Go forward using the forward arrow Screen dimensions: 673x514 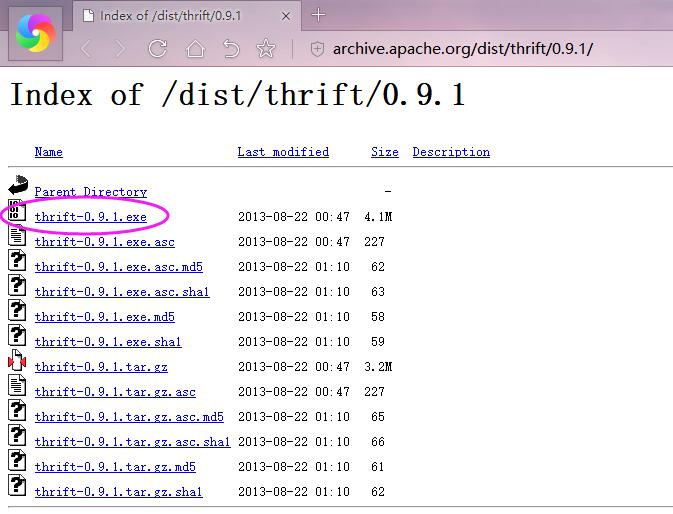(121, 49)
